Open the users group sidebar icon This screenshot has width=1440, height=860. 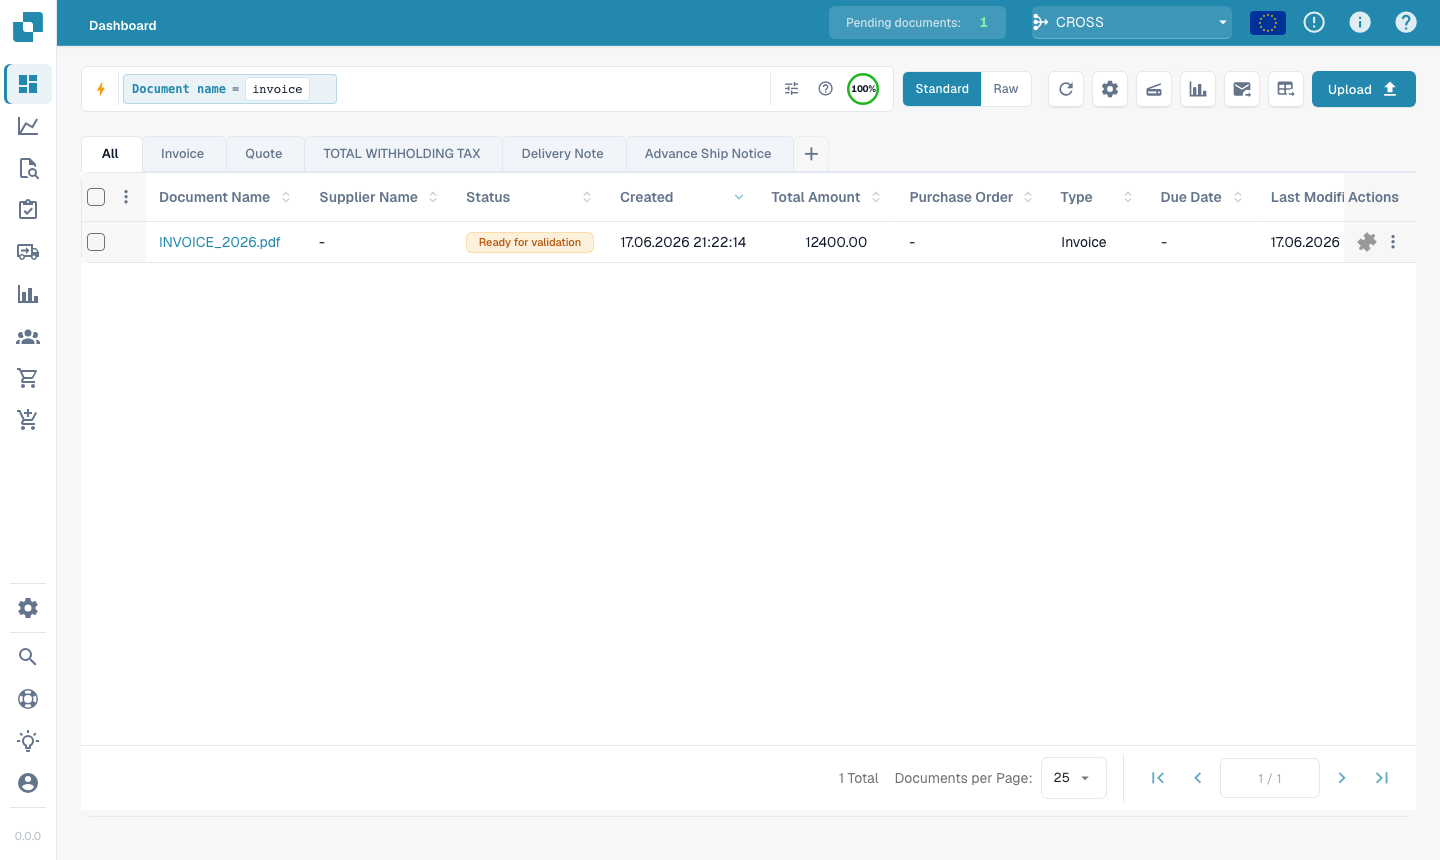(28, 337)
